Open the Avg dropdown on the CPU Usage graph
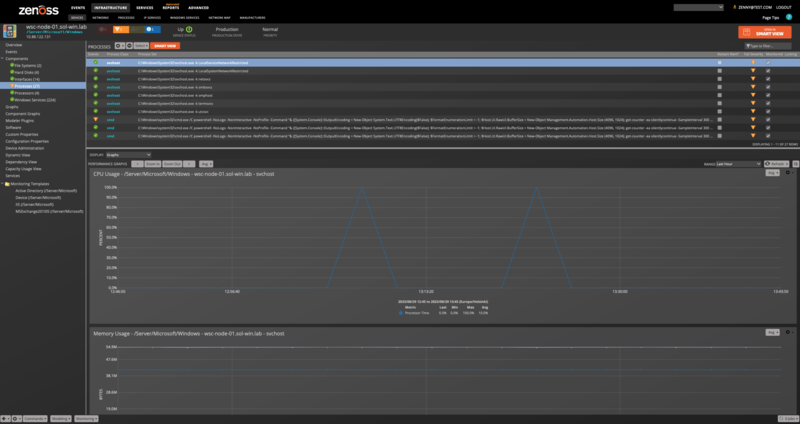The width and height of the screenshot is (800, 424). point(772,173)
